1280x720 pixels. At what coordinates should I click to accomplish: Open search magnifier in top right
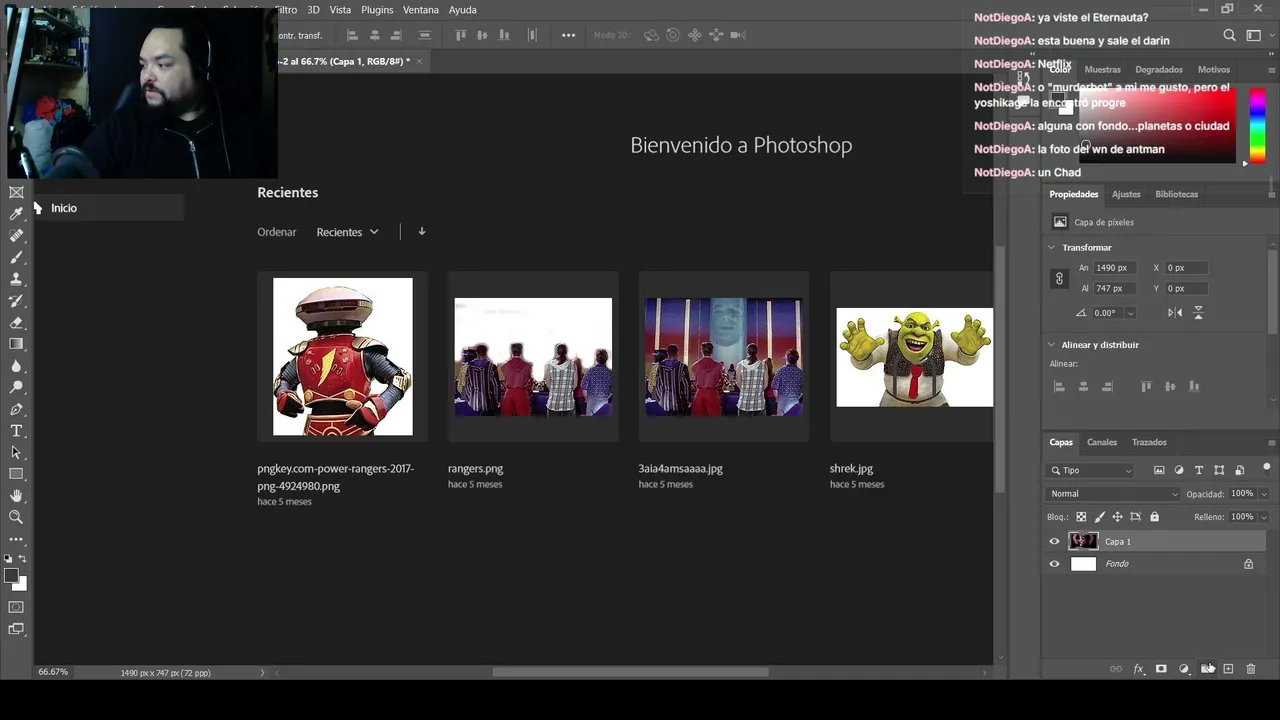click(x=1230, y=35)
